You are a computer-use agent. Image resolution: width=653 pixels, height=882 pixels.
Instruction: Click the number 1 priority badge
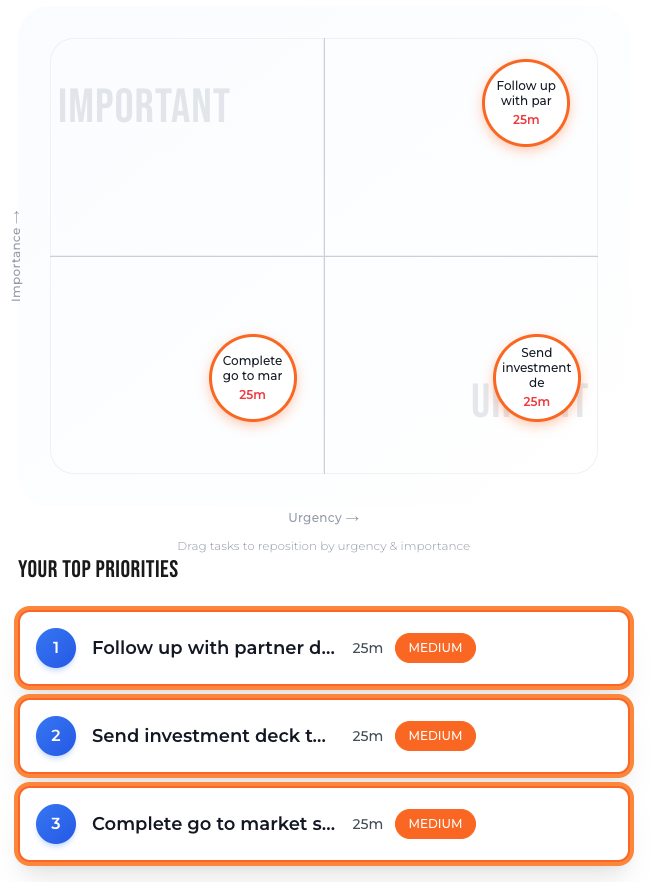[x=56, y=648]
